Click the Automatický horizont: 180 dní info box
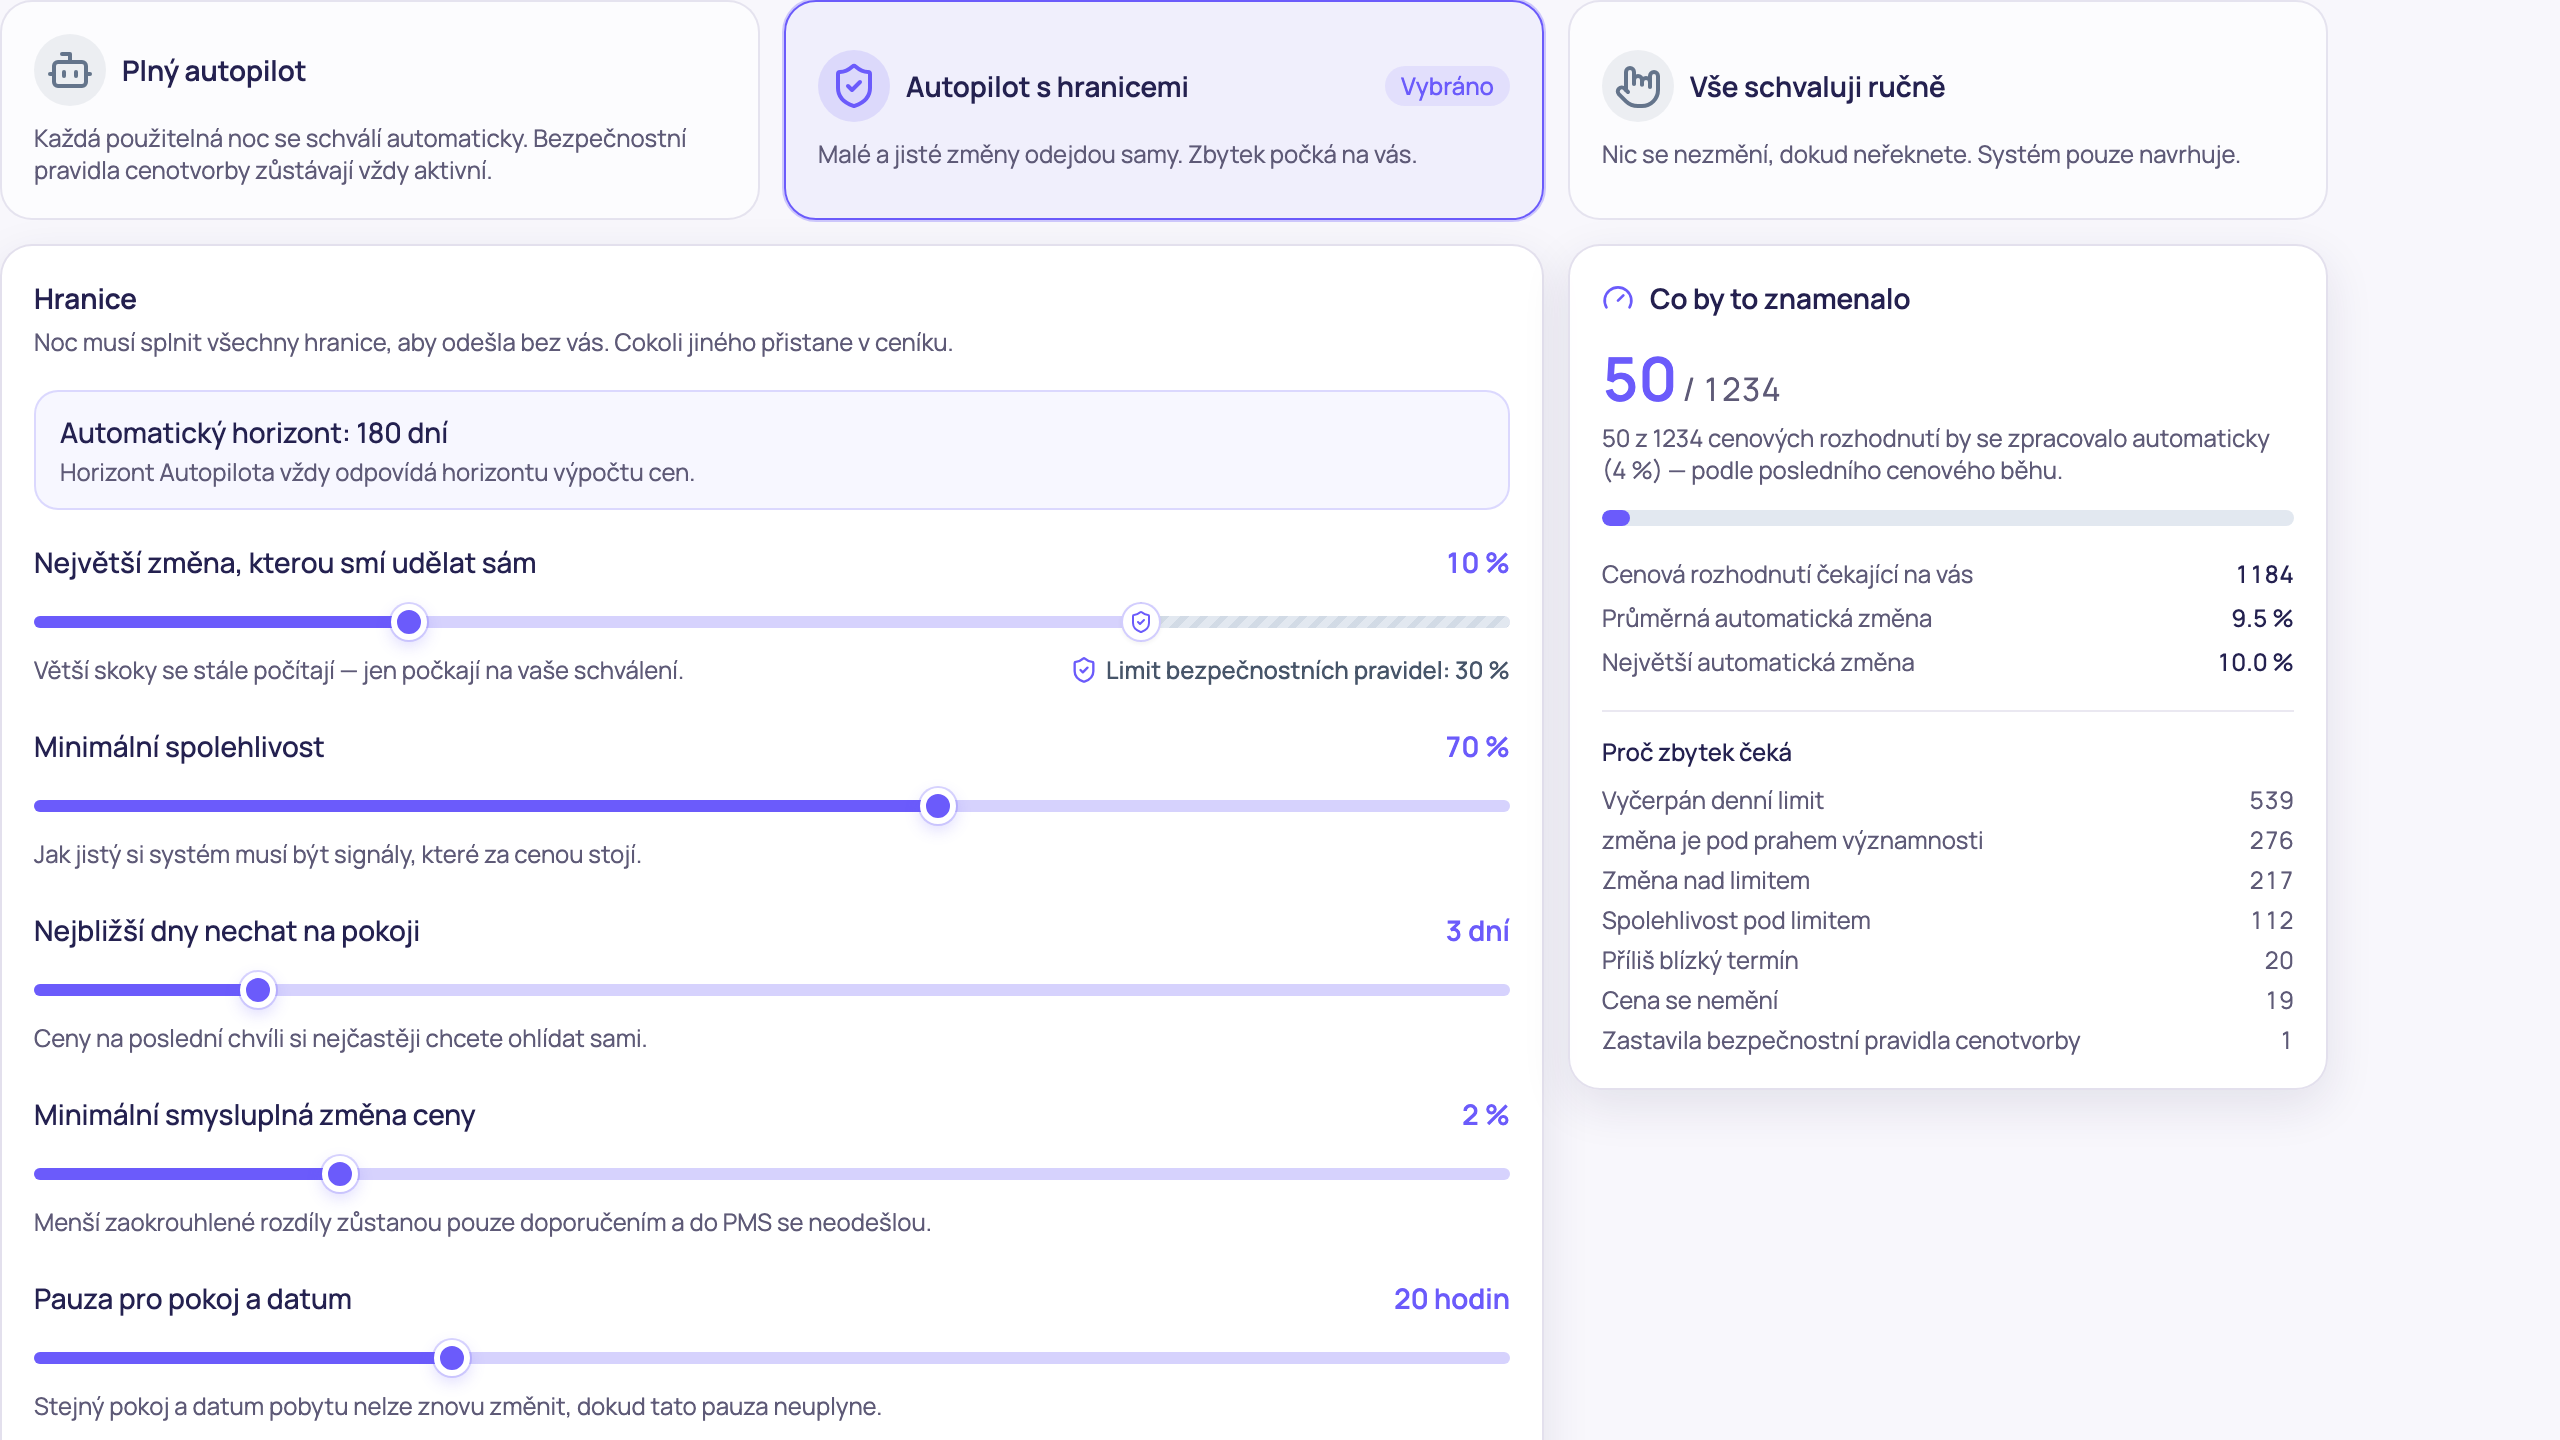This screenshot has height=1440, width=2560. (x=771, y=450)
